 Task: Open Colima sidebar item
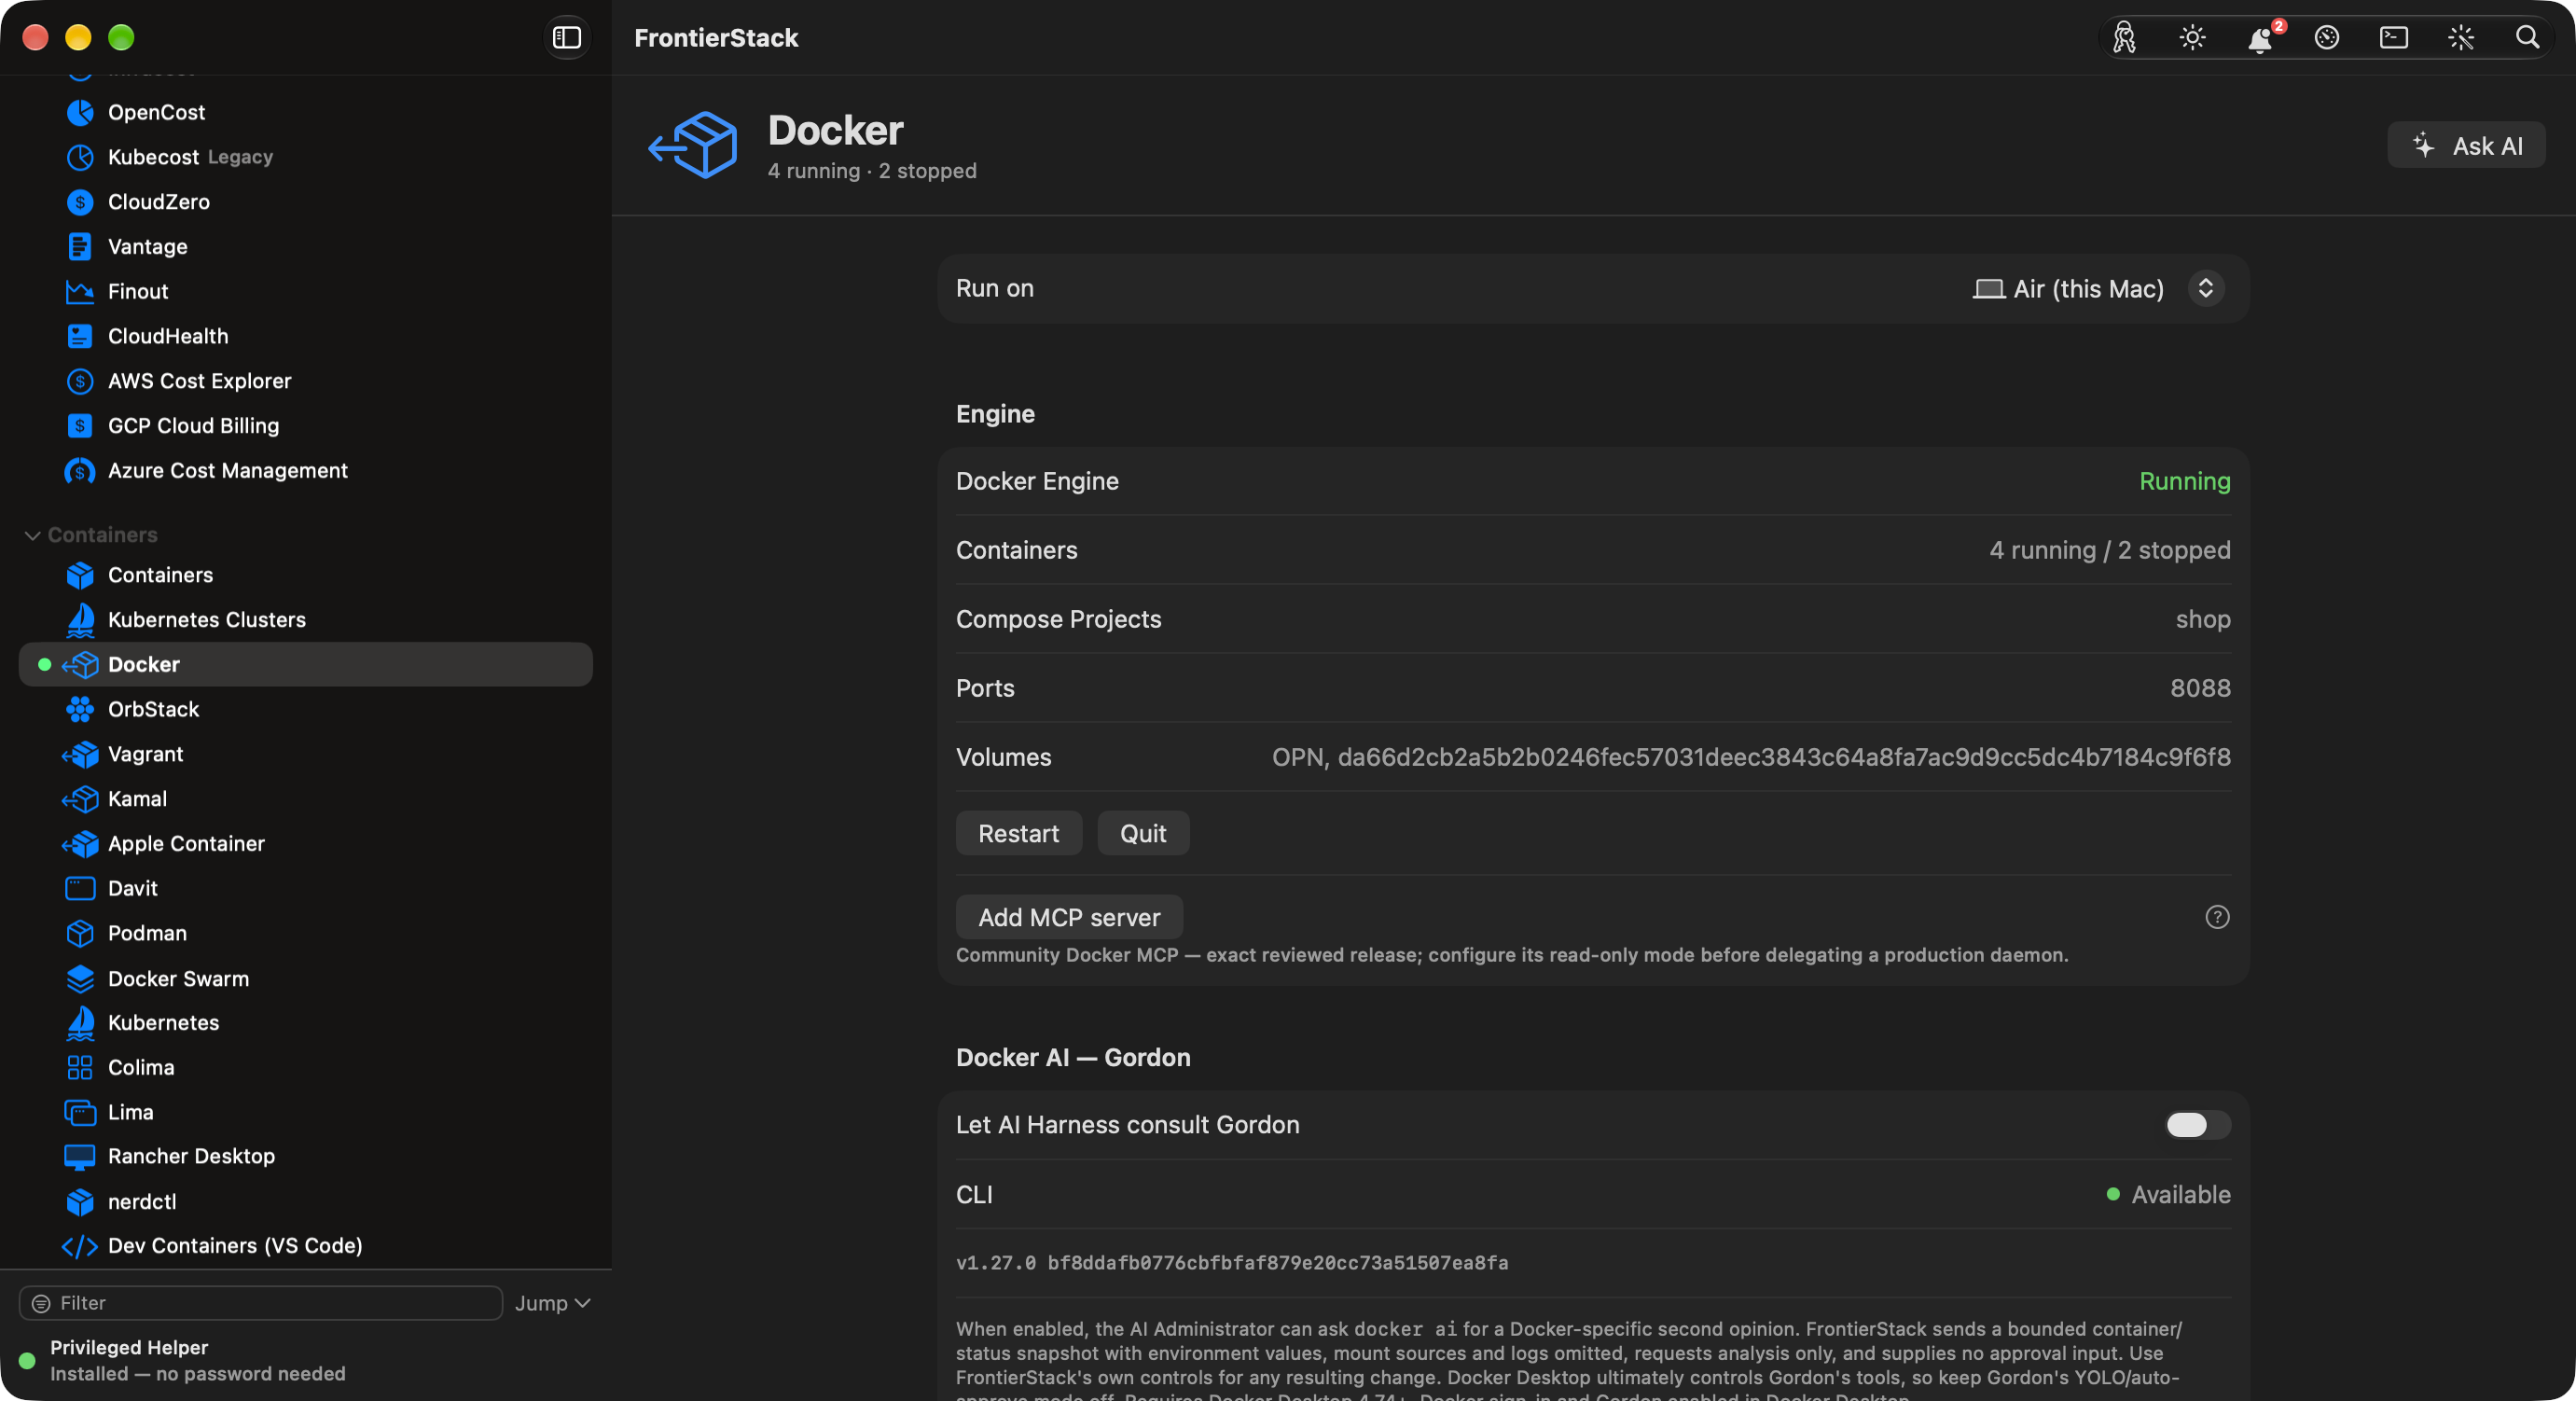[306, 1067]
